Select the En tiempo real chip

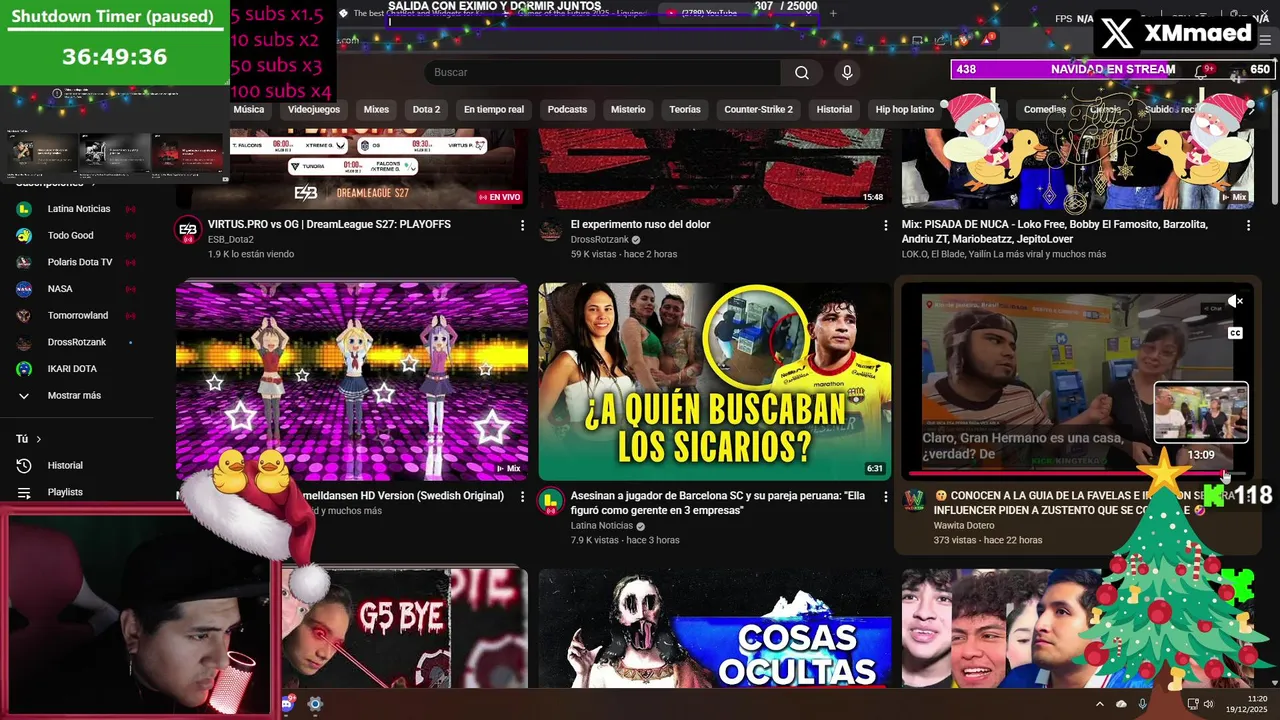click(x=494, y=109)
